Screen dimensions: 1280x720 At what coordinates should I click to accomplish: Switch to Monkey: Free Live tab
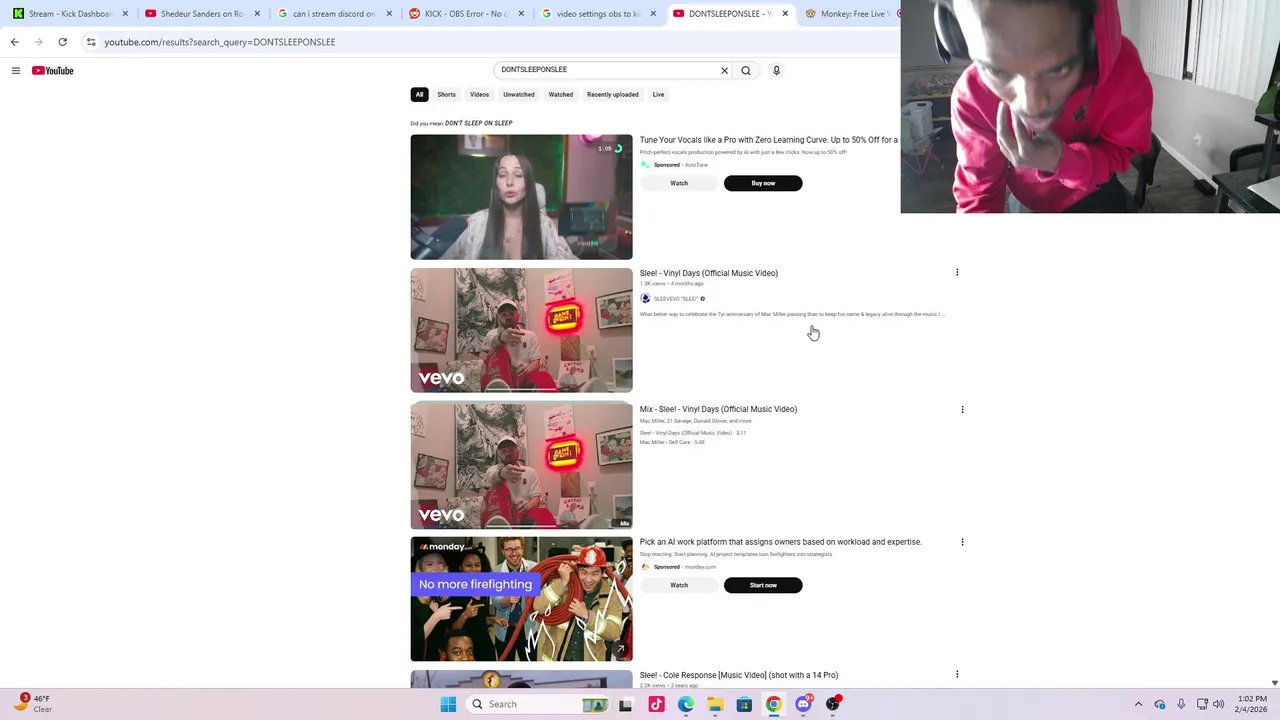pos(851,14)
